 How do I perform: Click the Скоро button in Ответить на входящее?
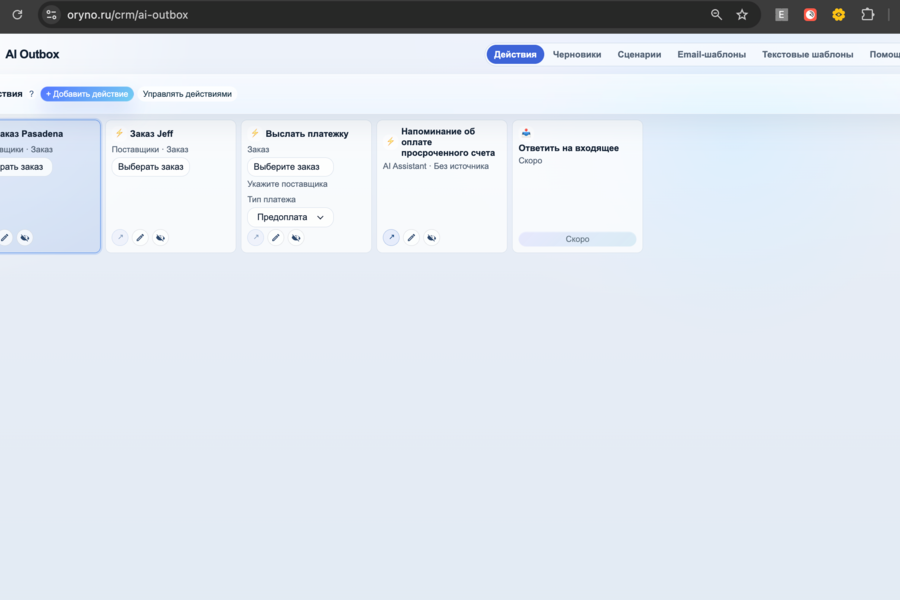point(577,239)
